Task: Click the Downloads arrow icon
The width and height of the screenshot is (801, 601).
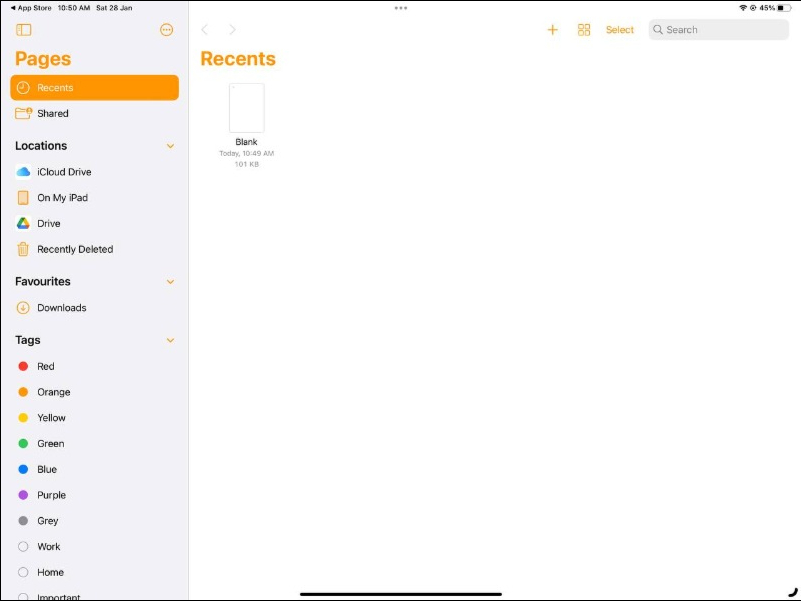Action: coord(23,308)
